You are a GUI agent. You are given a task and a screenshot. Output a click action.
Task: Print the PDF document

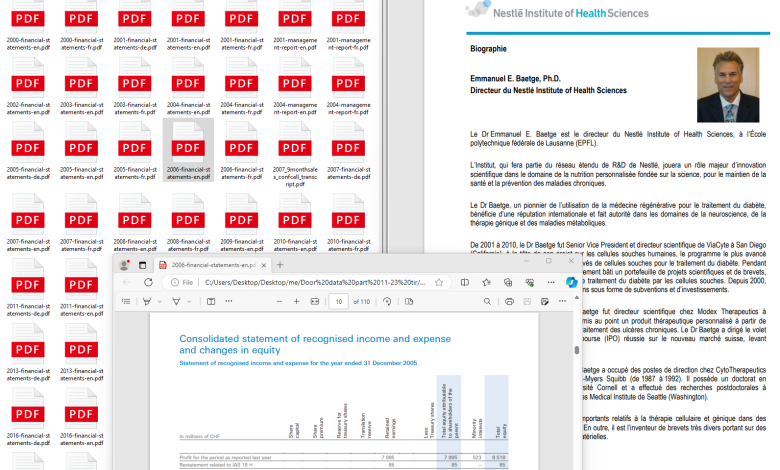pyautogui.click(x=509, y=301)
